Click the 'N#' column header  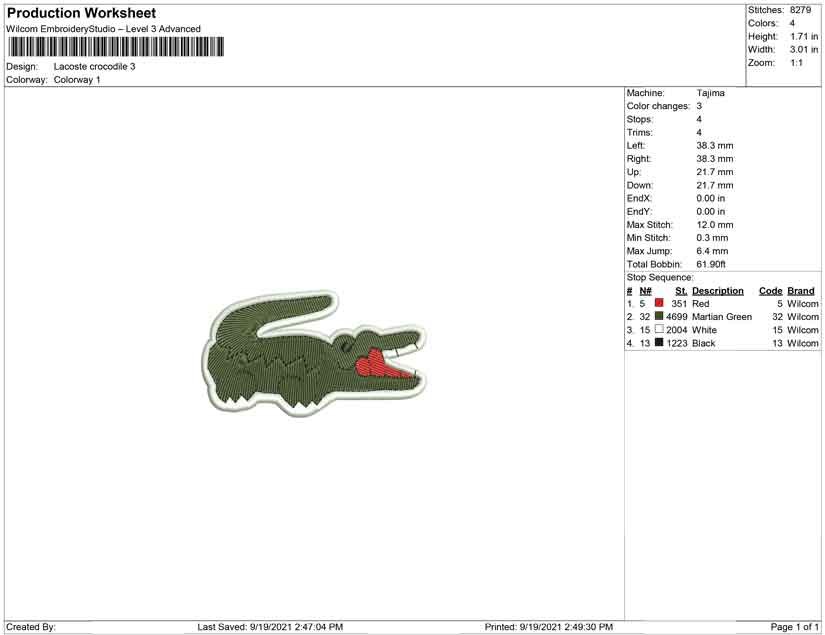646,291
